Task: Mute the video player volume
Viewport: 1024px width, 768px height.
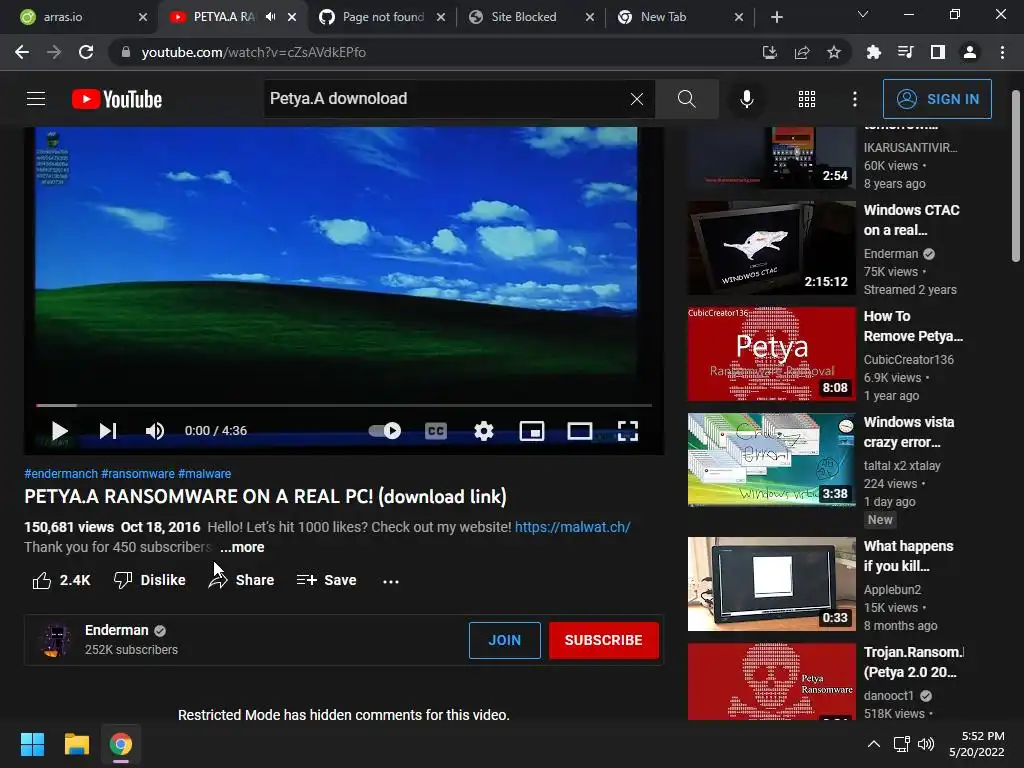Action: pyautogui.click(x=155, y=431)
